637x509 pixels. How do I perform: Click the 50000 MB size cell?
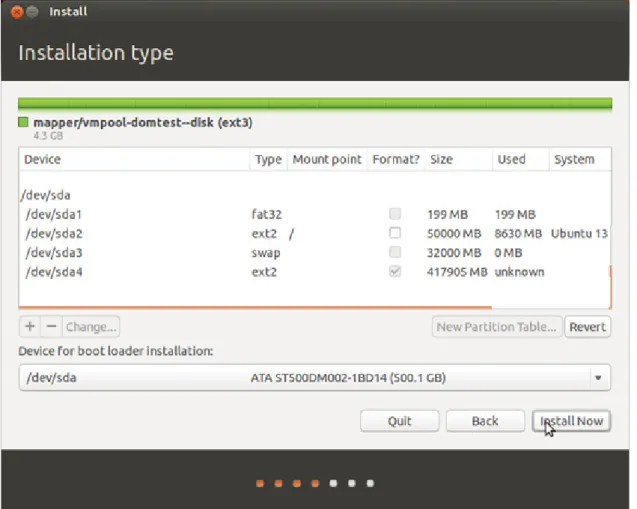tap(454, 234)
